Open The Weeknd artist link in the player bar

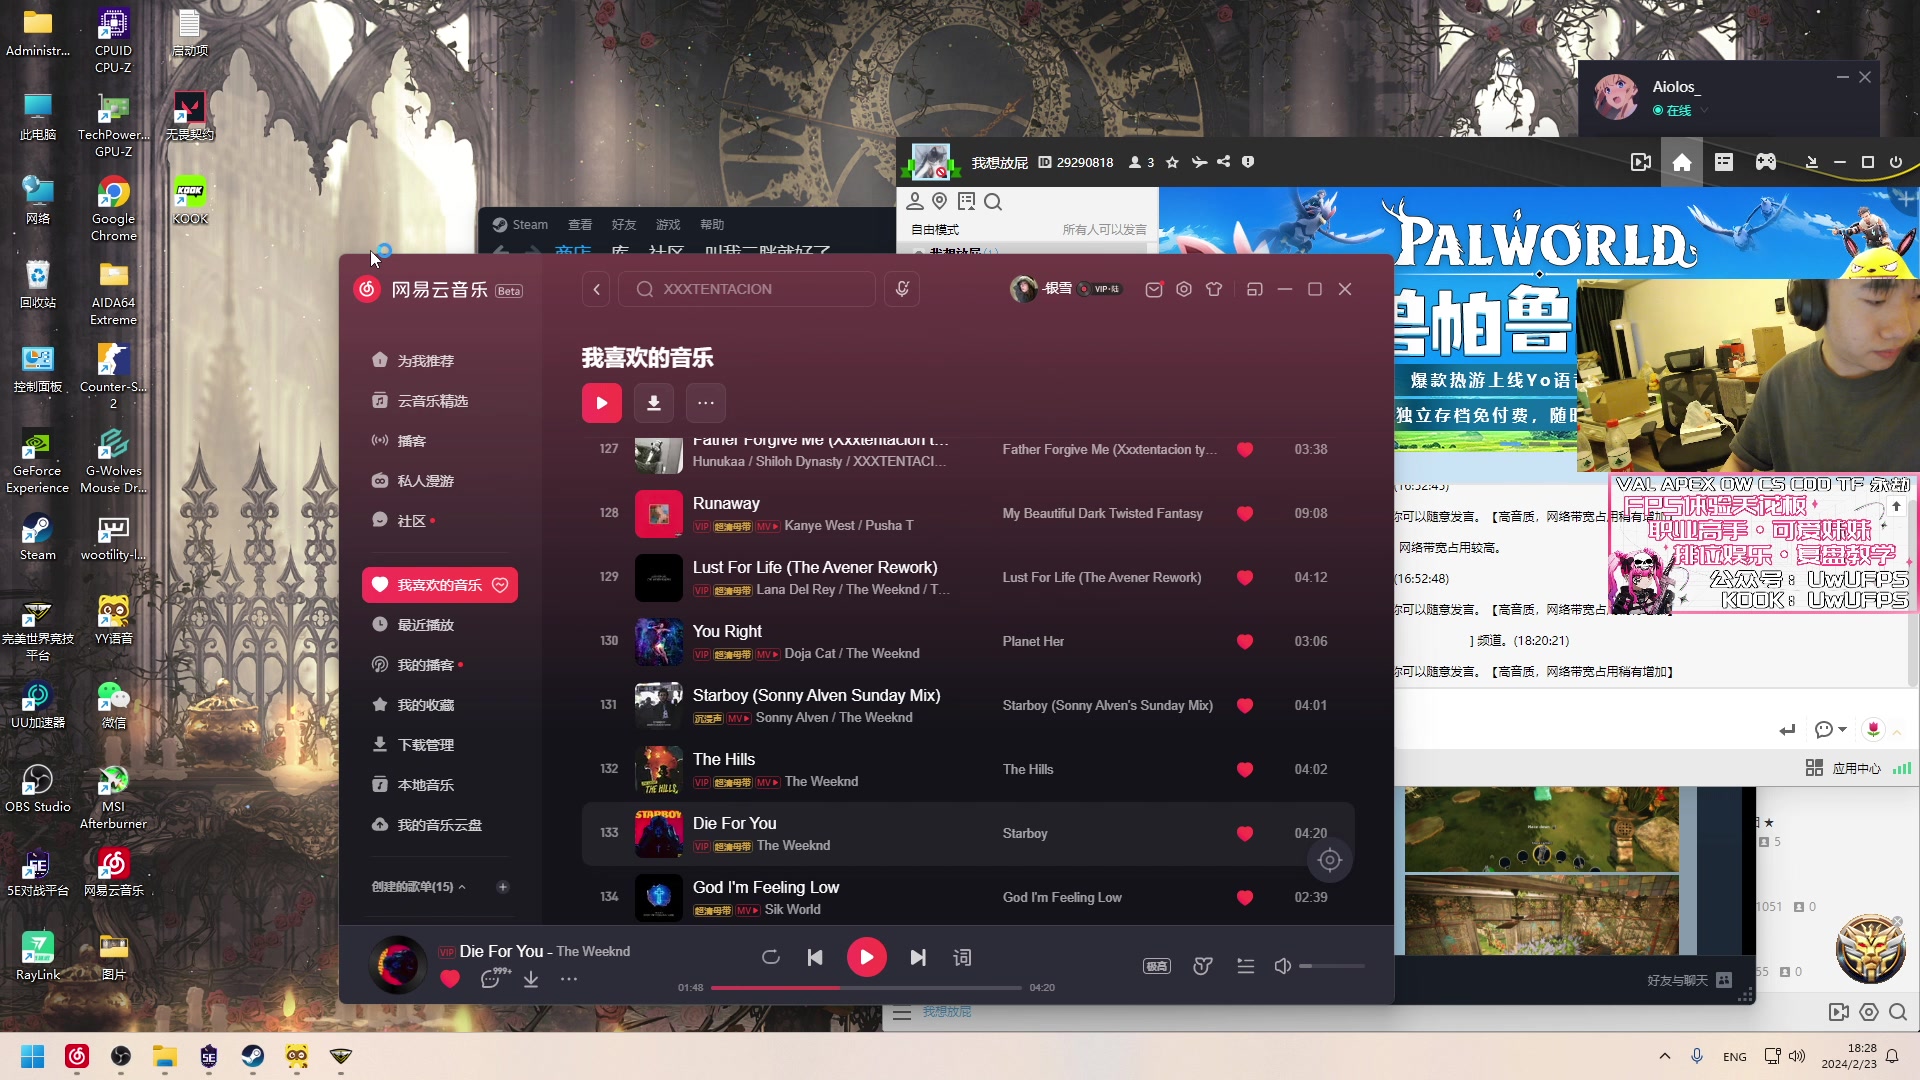point(593,952)
